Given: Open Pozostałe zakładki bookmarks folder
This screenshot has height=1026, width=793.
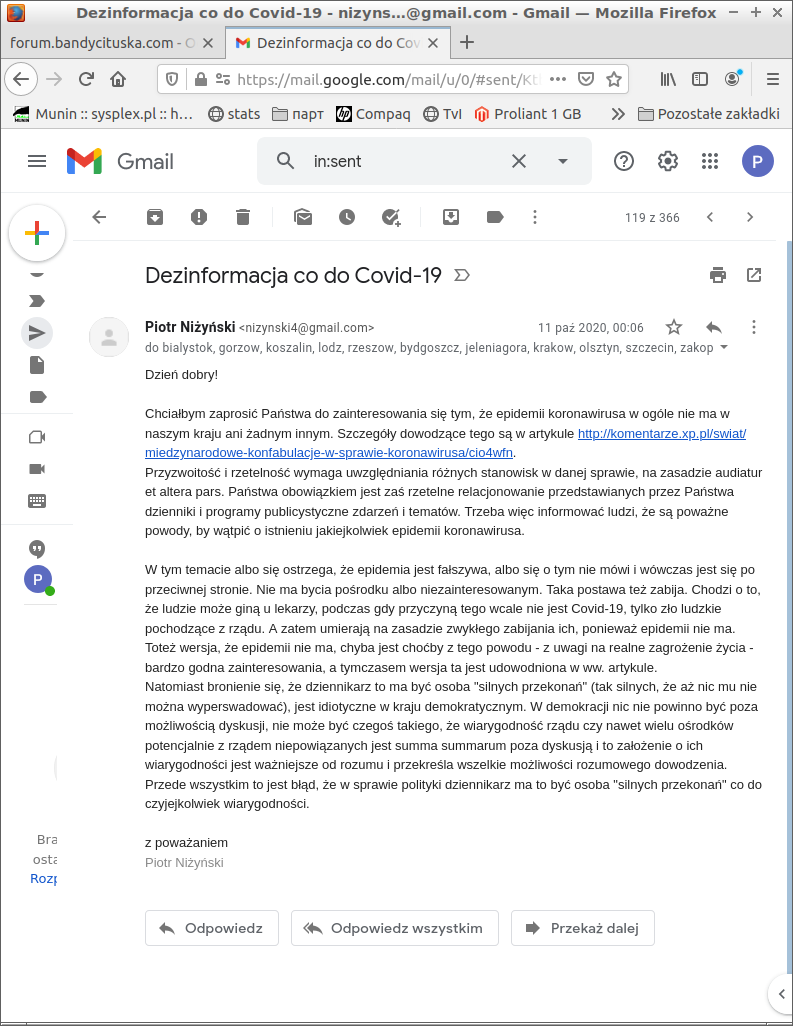Looking at the screenshot, I should (709, 114).
